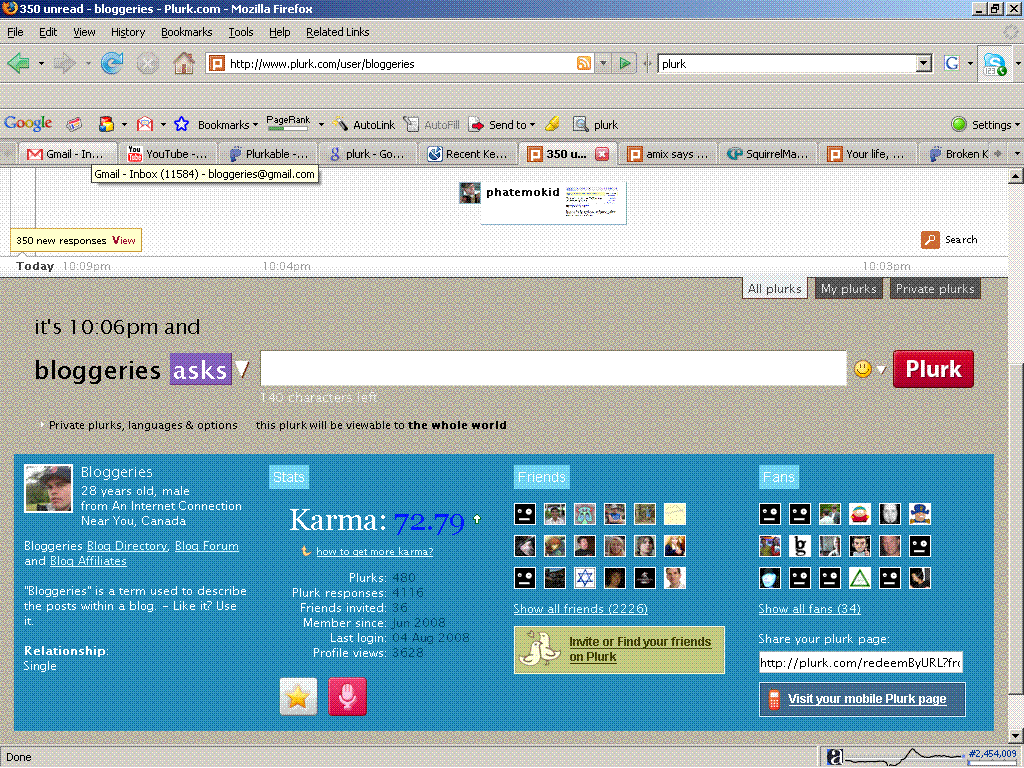The height and width of the screenshot is (768, 1024).
Task: Click the pink microphone button under Stats
Action: point(347,697)
